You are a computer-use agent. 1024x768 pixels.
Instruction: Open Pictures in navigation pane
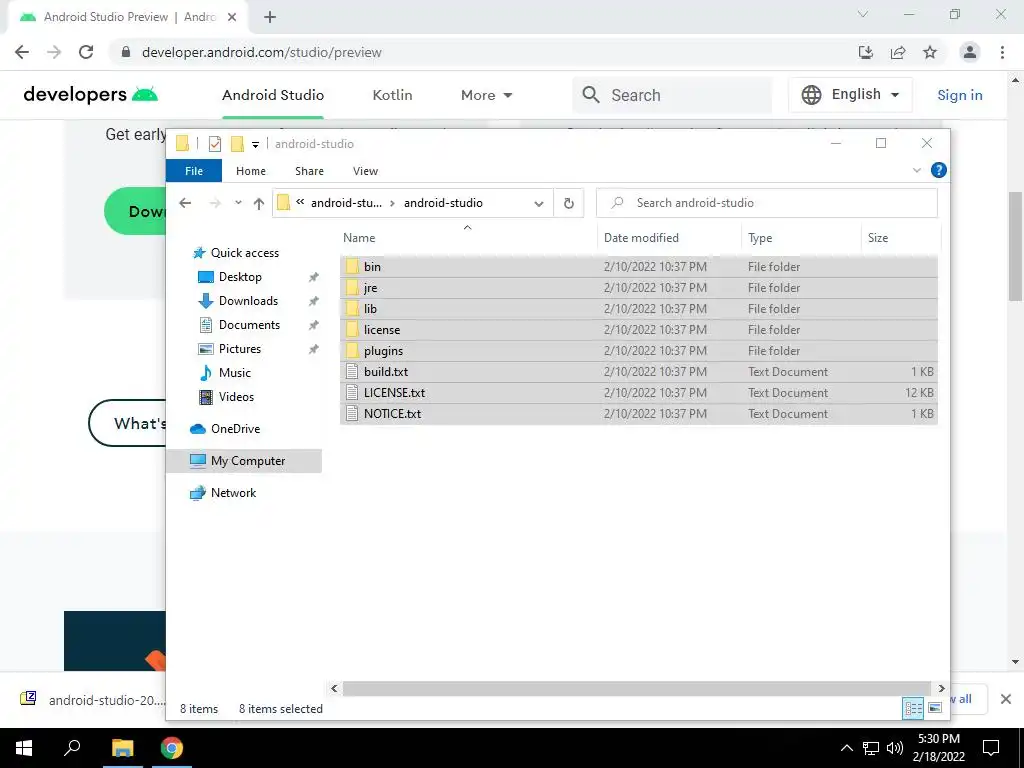tap(229, 349)
